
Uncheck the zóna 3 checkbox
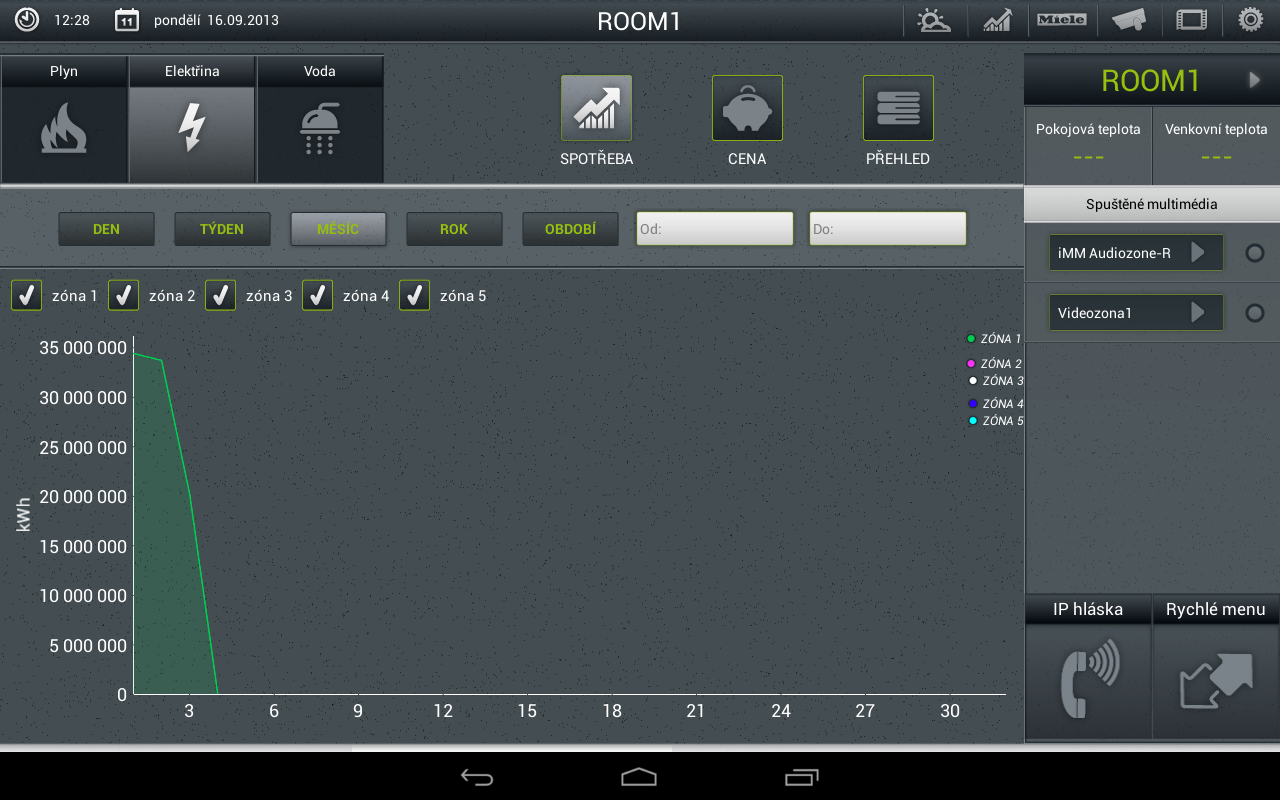[x=220, y=296]
